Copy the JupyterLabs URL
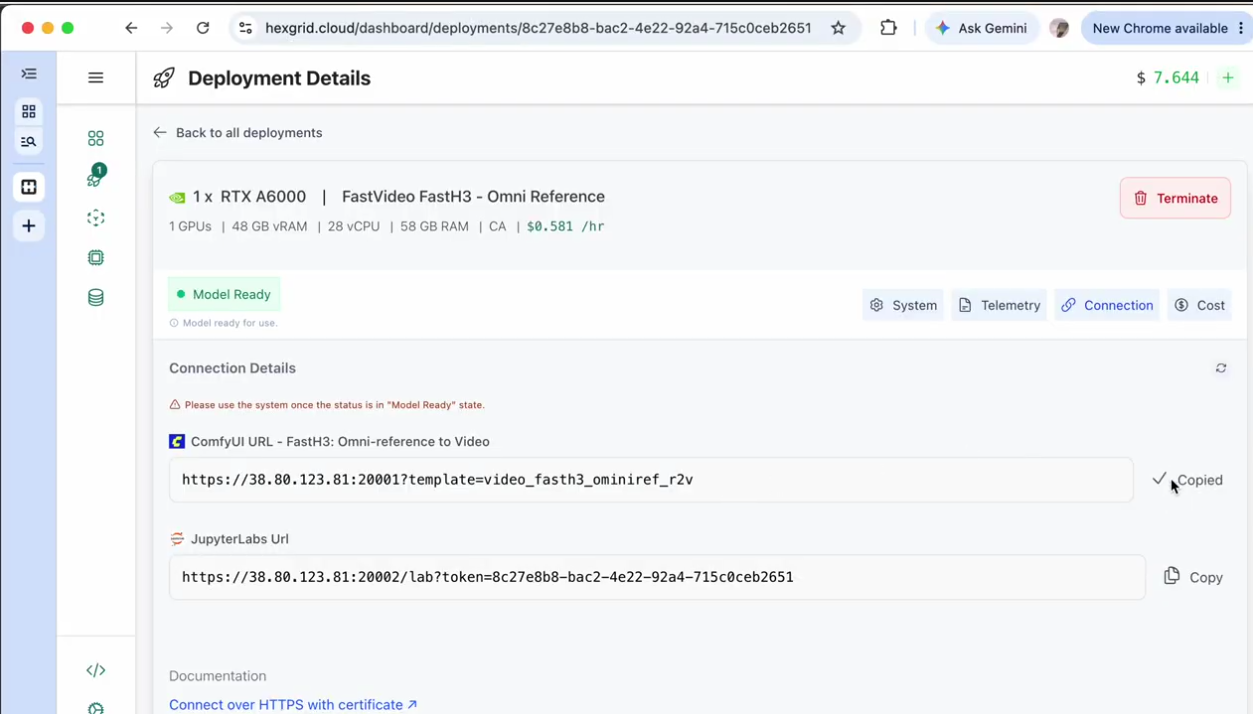 [x=1193, y=577]
